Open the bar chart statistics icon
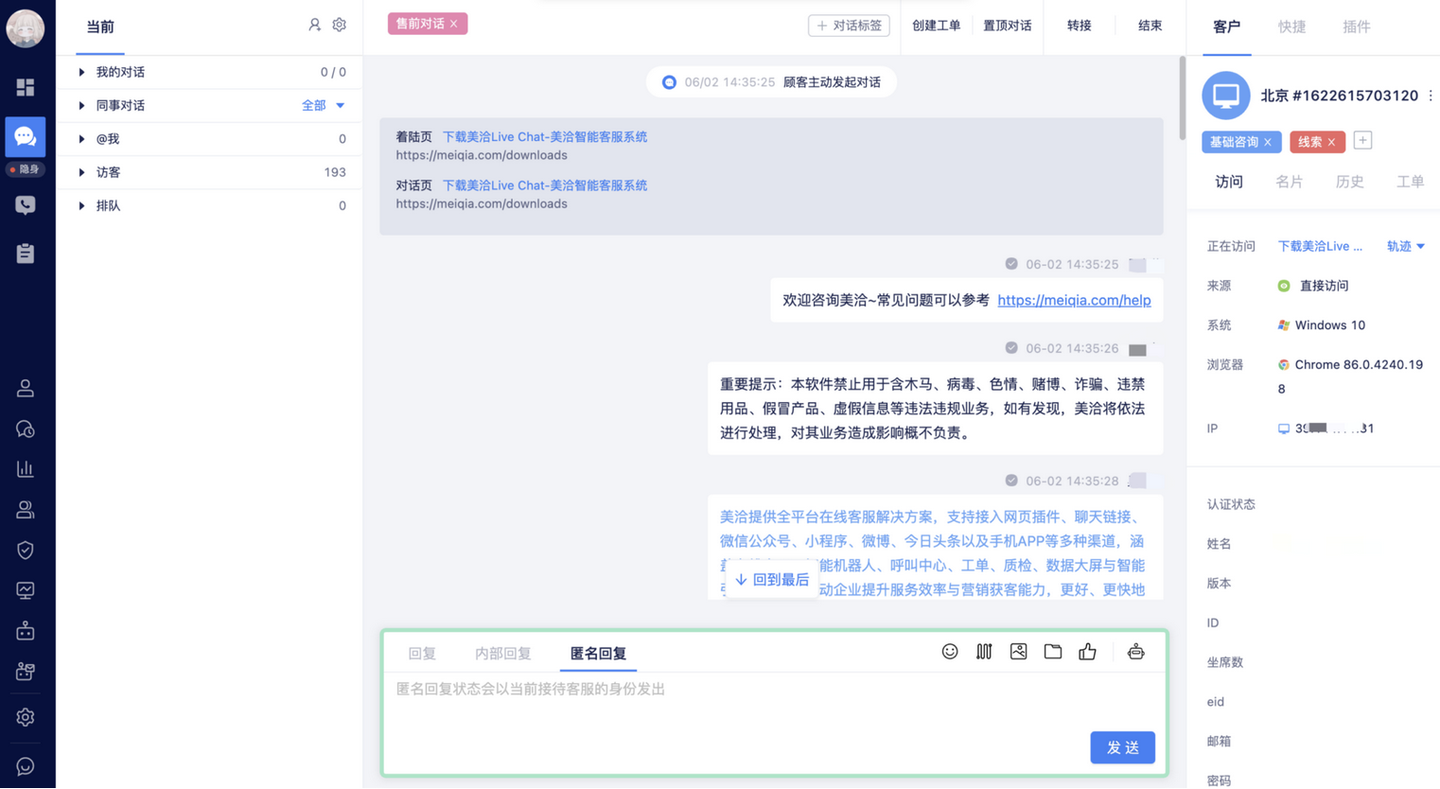The width and height of the screenshot is (1440, 789). 25,469
